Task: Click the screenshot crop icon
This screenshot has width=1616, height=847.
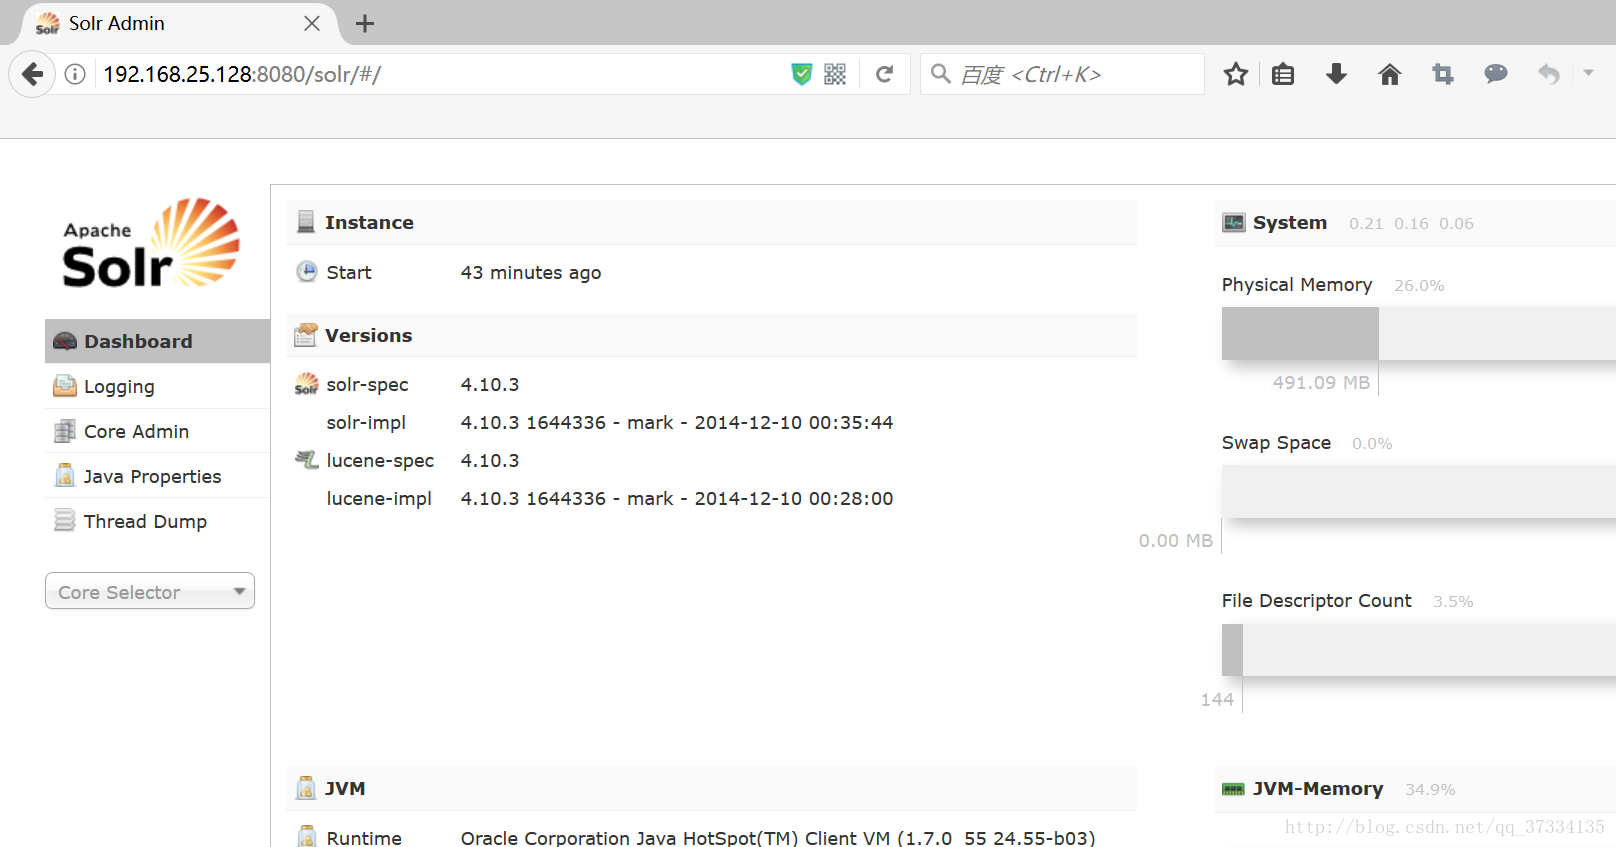Action: (x=1443, y=74)
